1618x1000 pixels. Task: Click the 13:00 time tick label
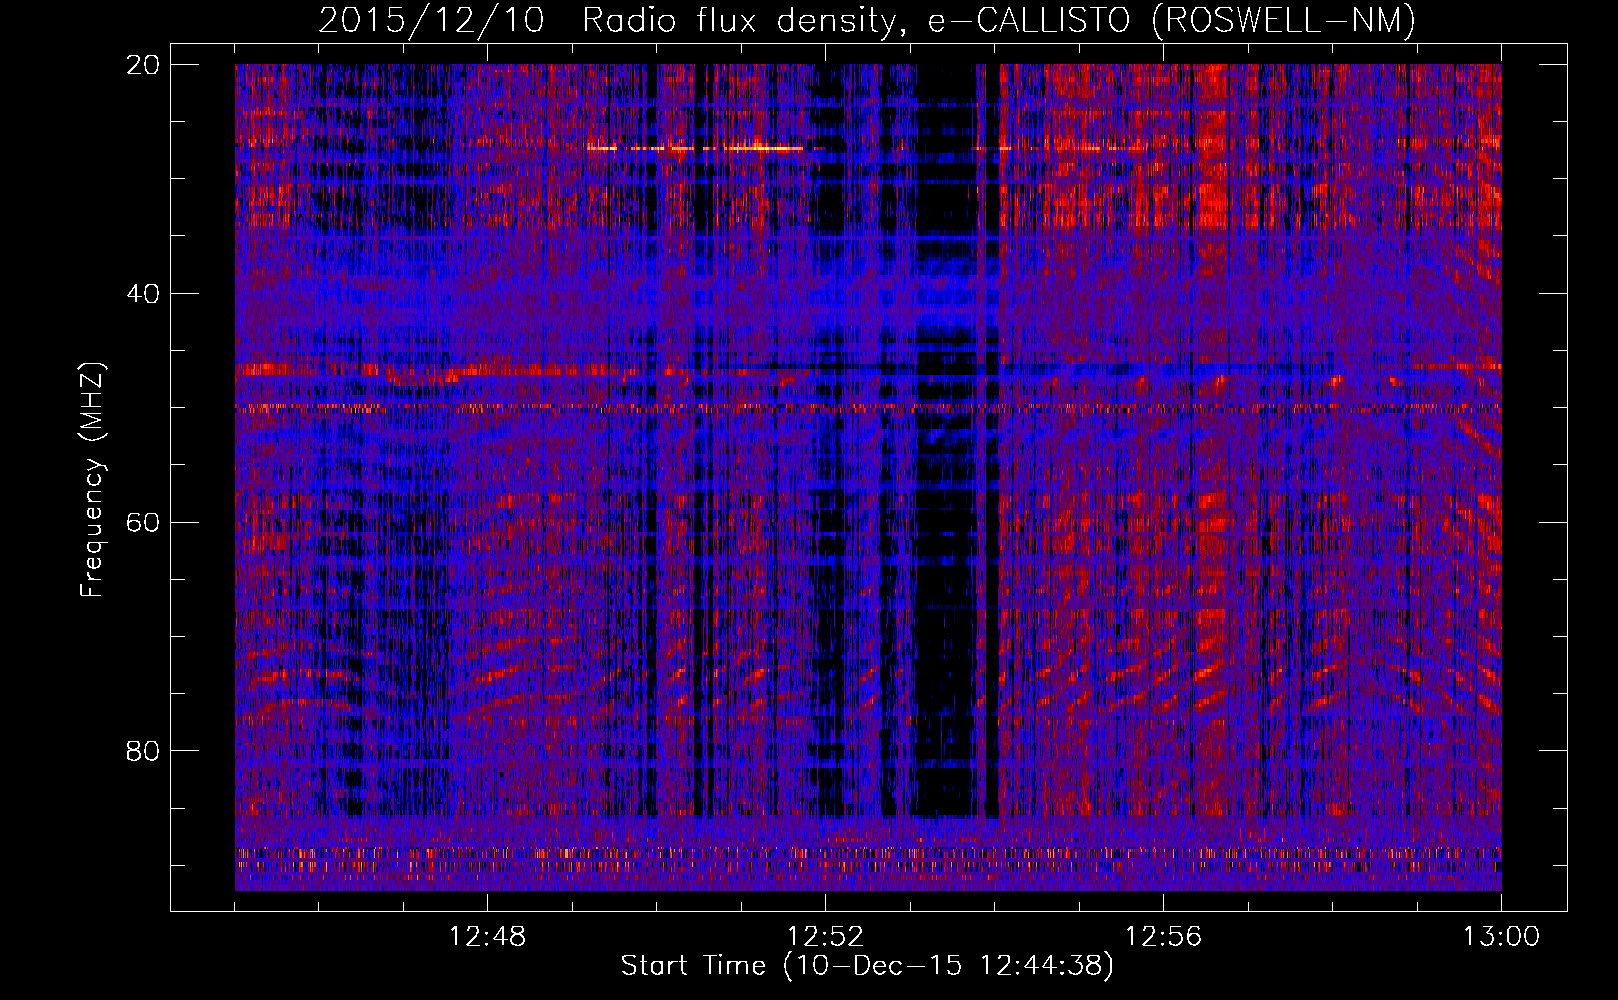point(1501,937)
